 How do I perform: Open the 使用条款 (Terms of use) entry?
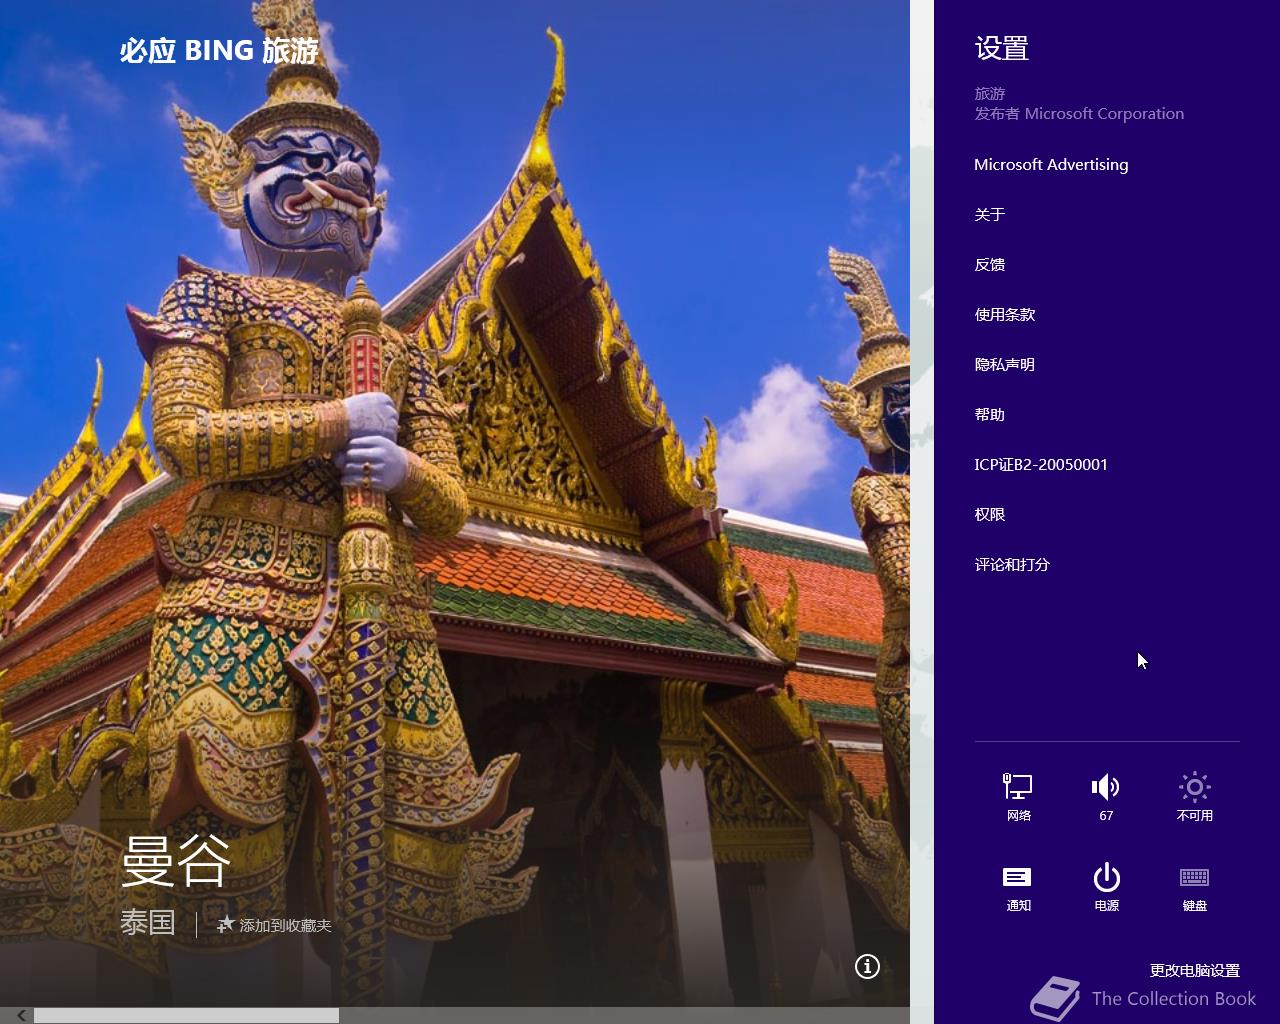(x=1005, y=314)
